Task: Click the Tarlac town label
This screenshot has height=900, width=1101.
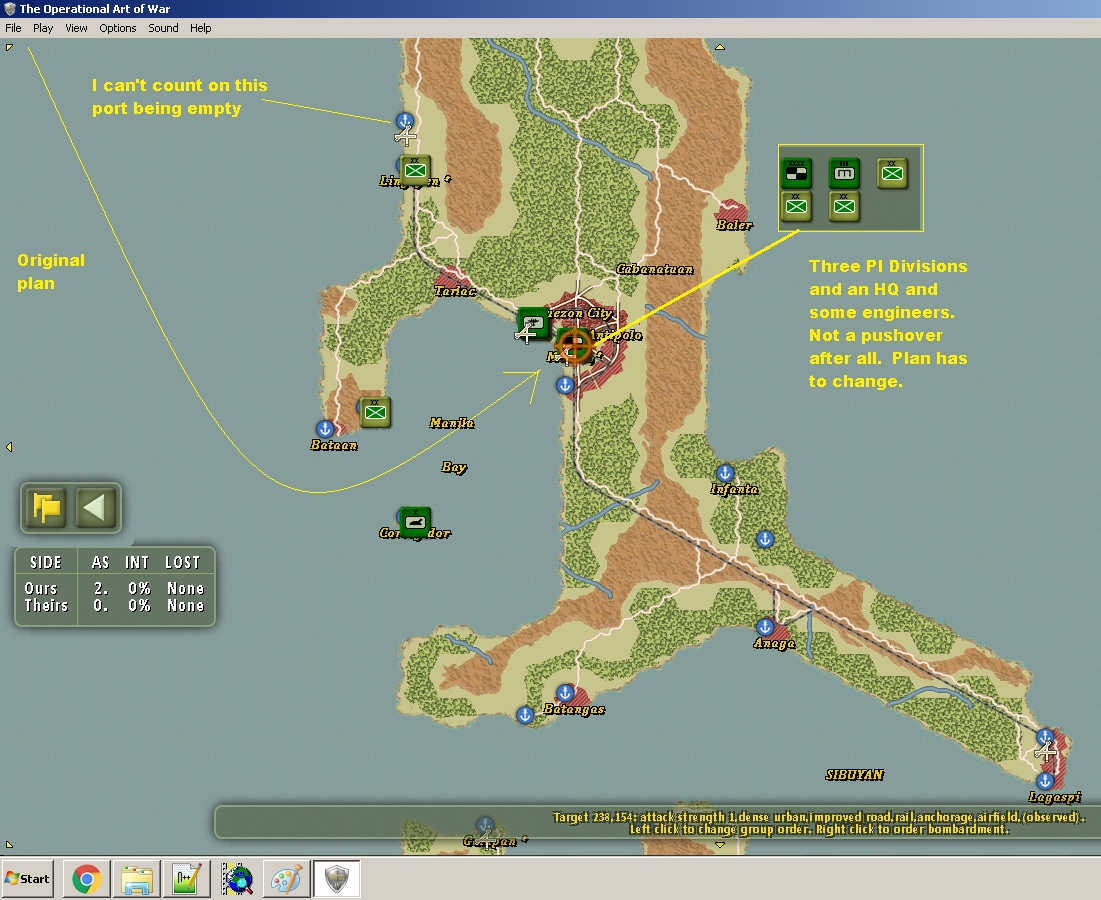Action: pyautogui.click(x=455, y=291)
